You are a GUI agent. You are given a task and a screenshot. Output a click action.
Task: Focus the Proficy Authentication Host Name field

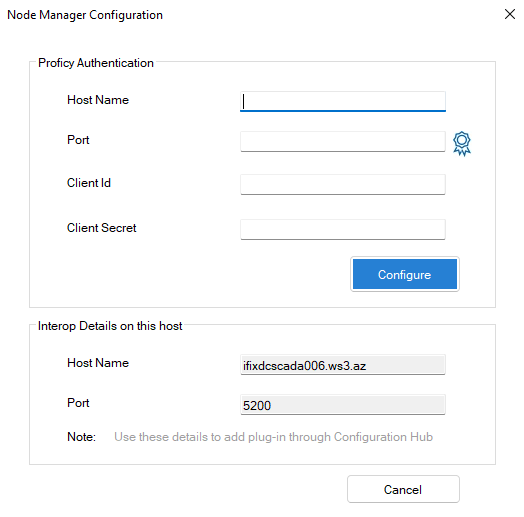pos(343,101)
